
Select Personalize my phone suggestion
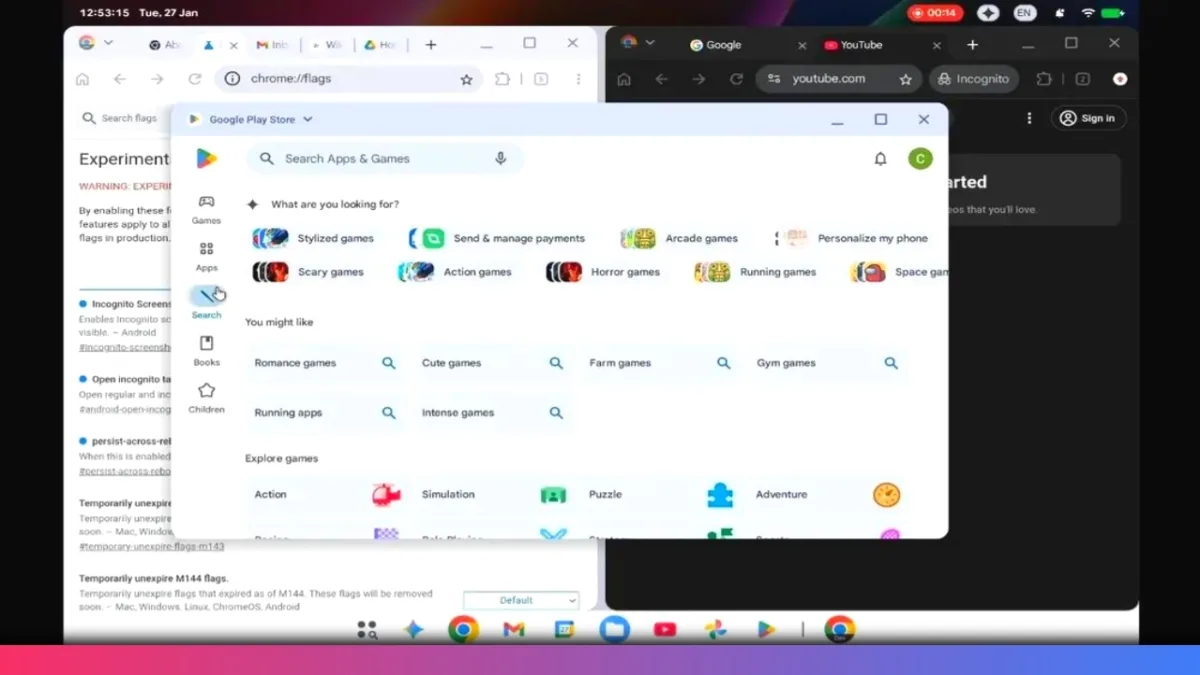pyautogui.click(x=852, y=238)
